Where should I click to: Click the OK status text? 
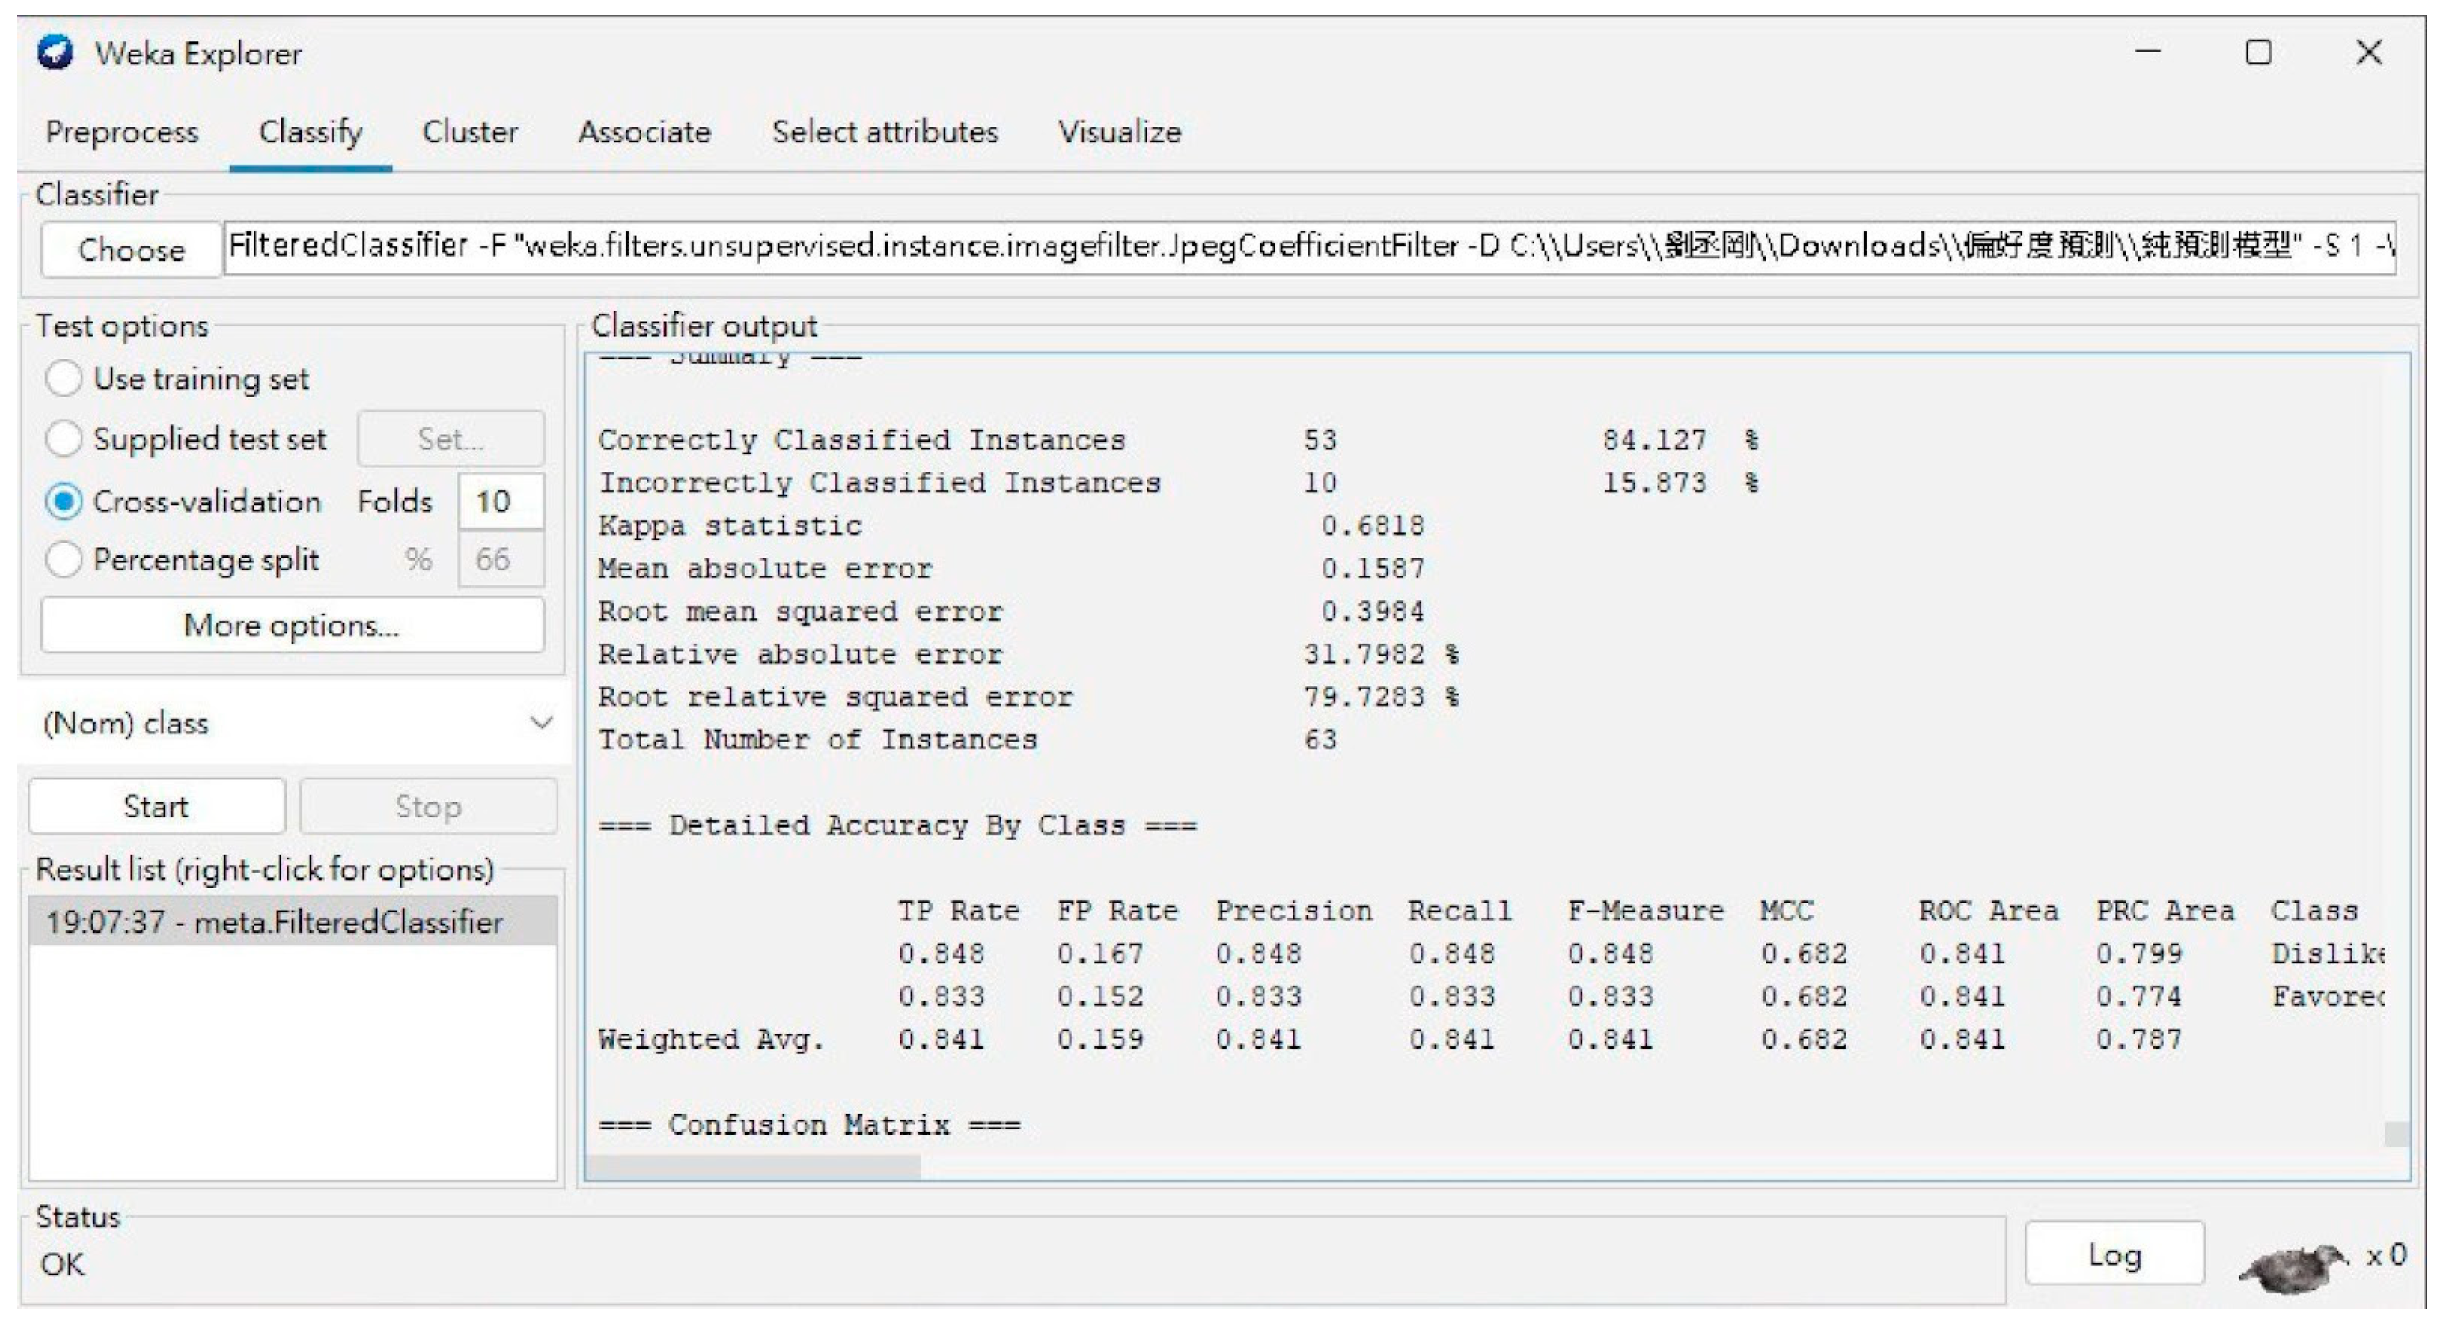coord(62,1265)
